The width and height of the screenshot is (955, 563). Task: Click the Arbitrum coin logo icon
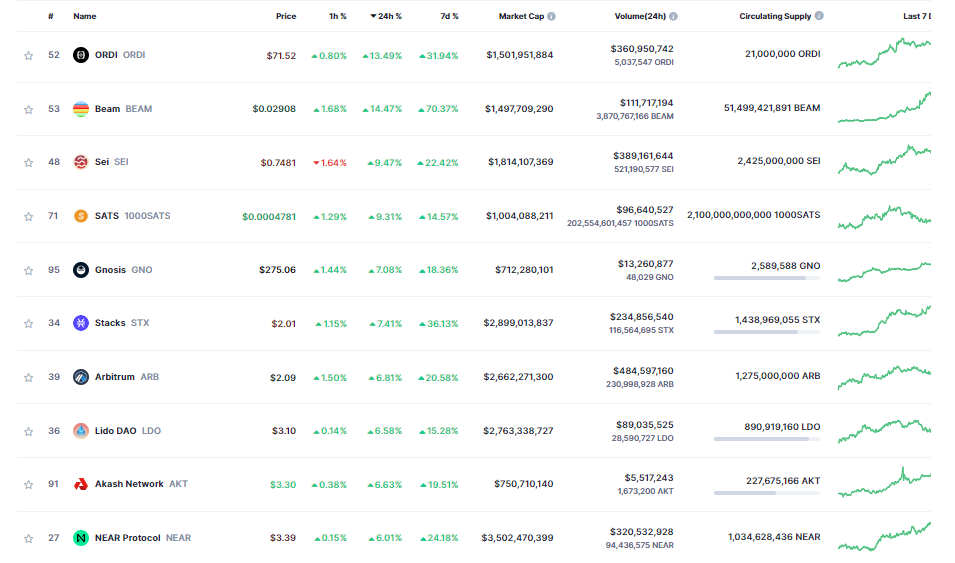point(81,377)
